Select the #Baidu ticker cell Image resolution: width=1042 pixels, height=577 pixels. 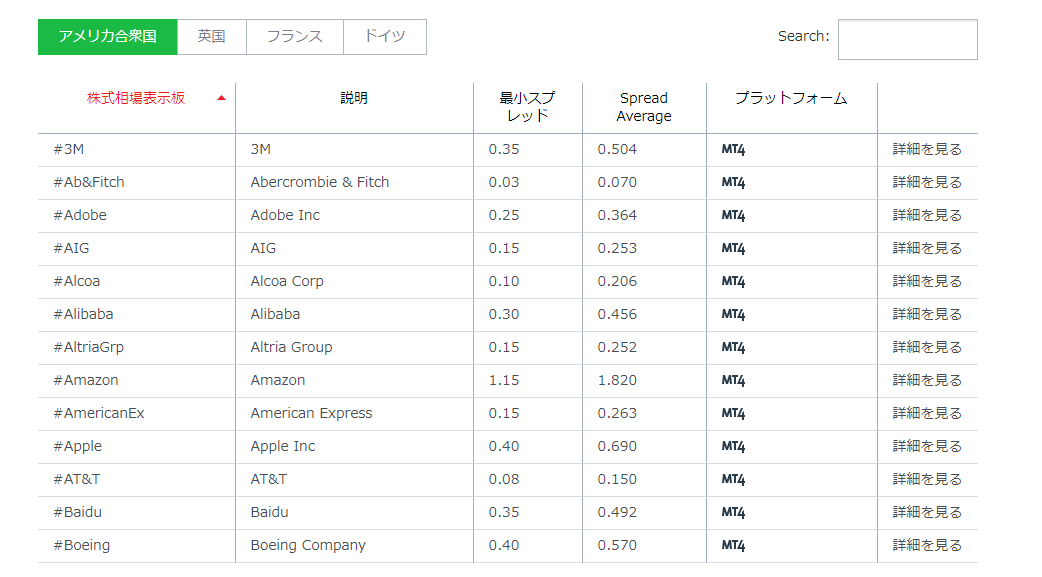pos(136,513)
